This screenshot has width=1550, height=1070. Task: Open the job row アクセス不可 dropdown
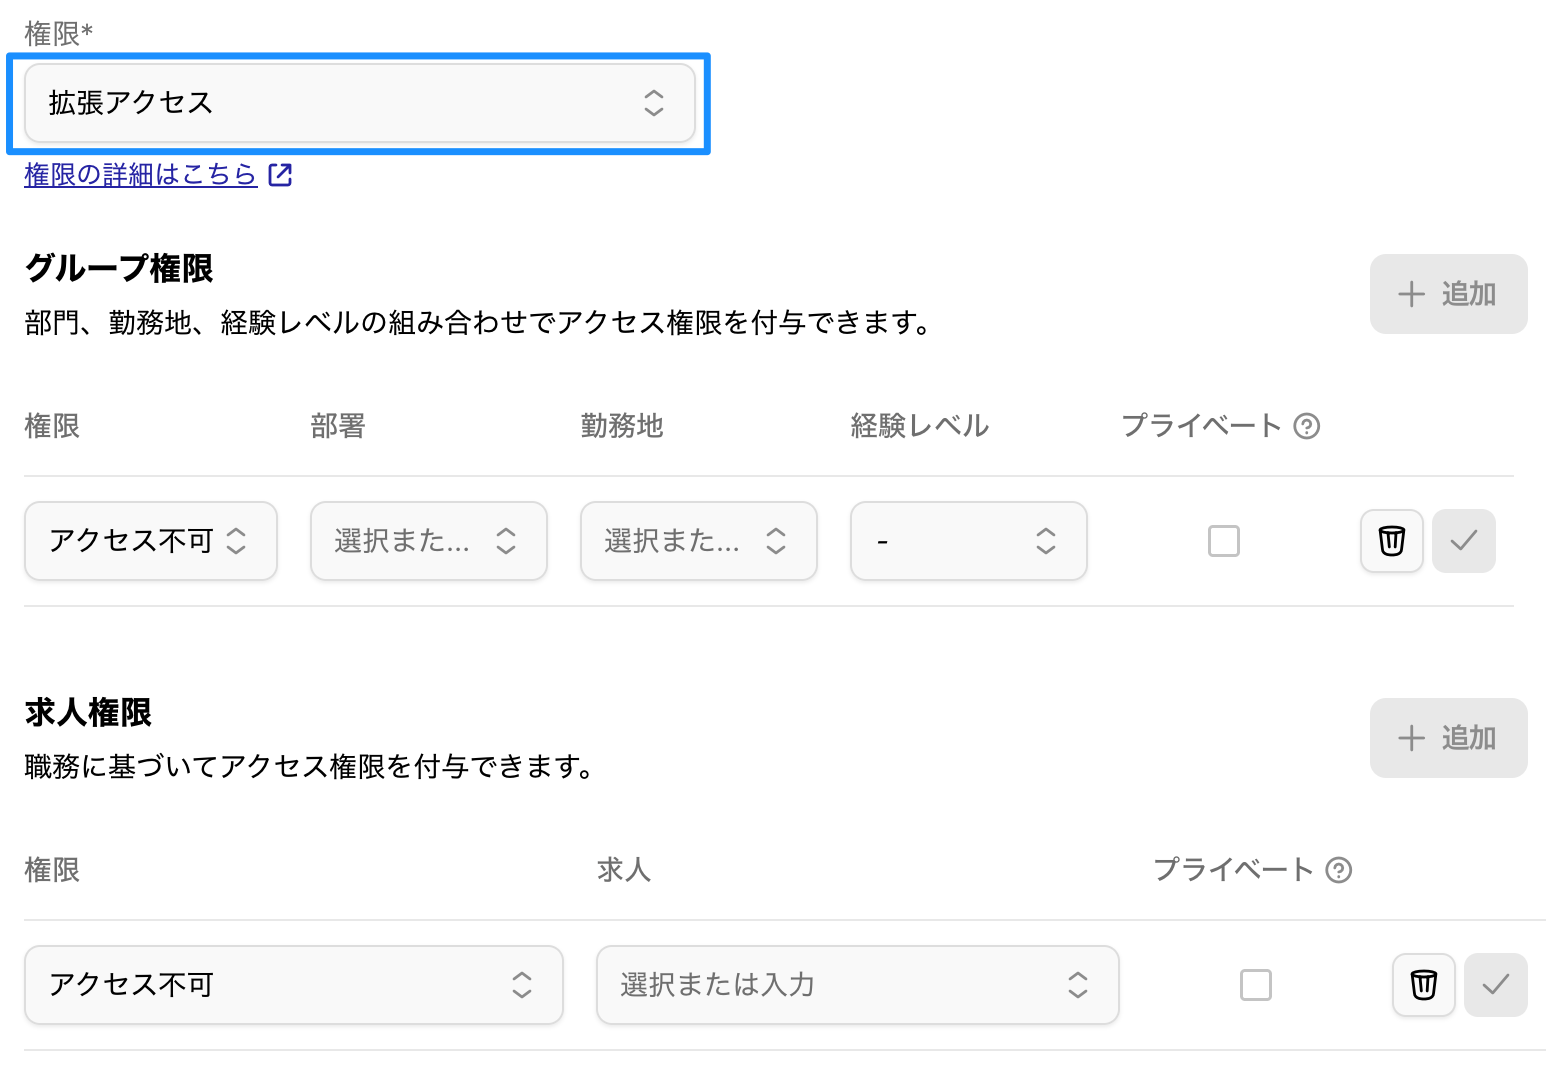tap(293, 985)
